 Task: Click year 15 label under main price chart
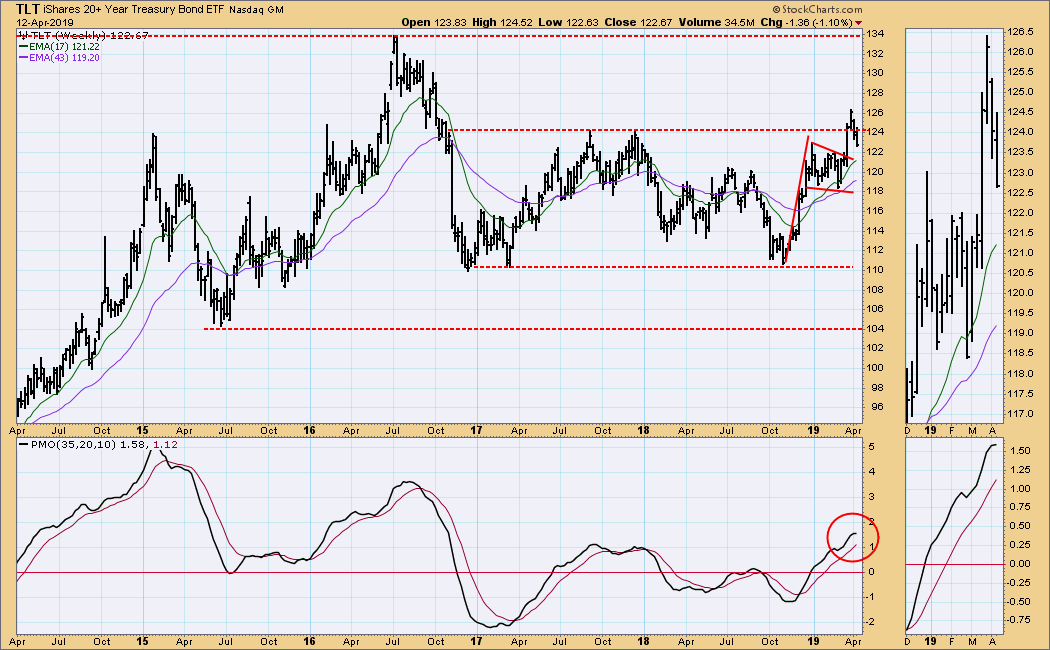[x=143, y=430]
